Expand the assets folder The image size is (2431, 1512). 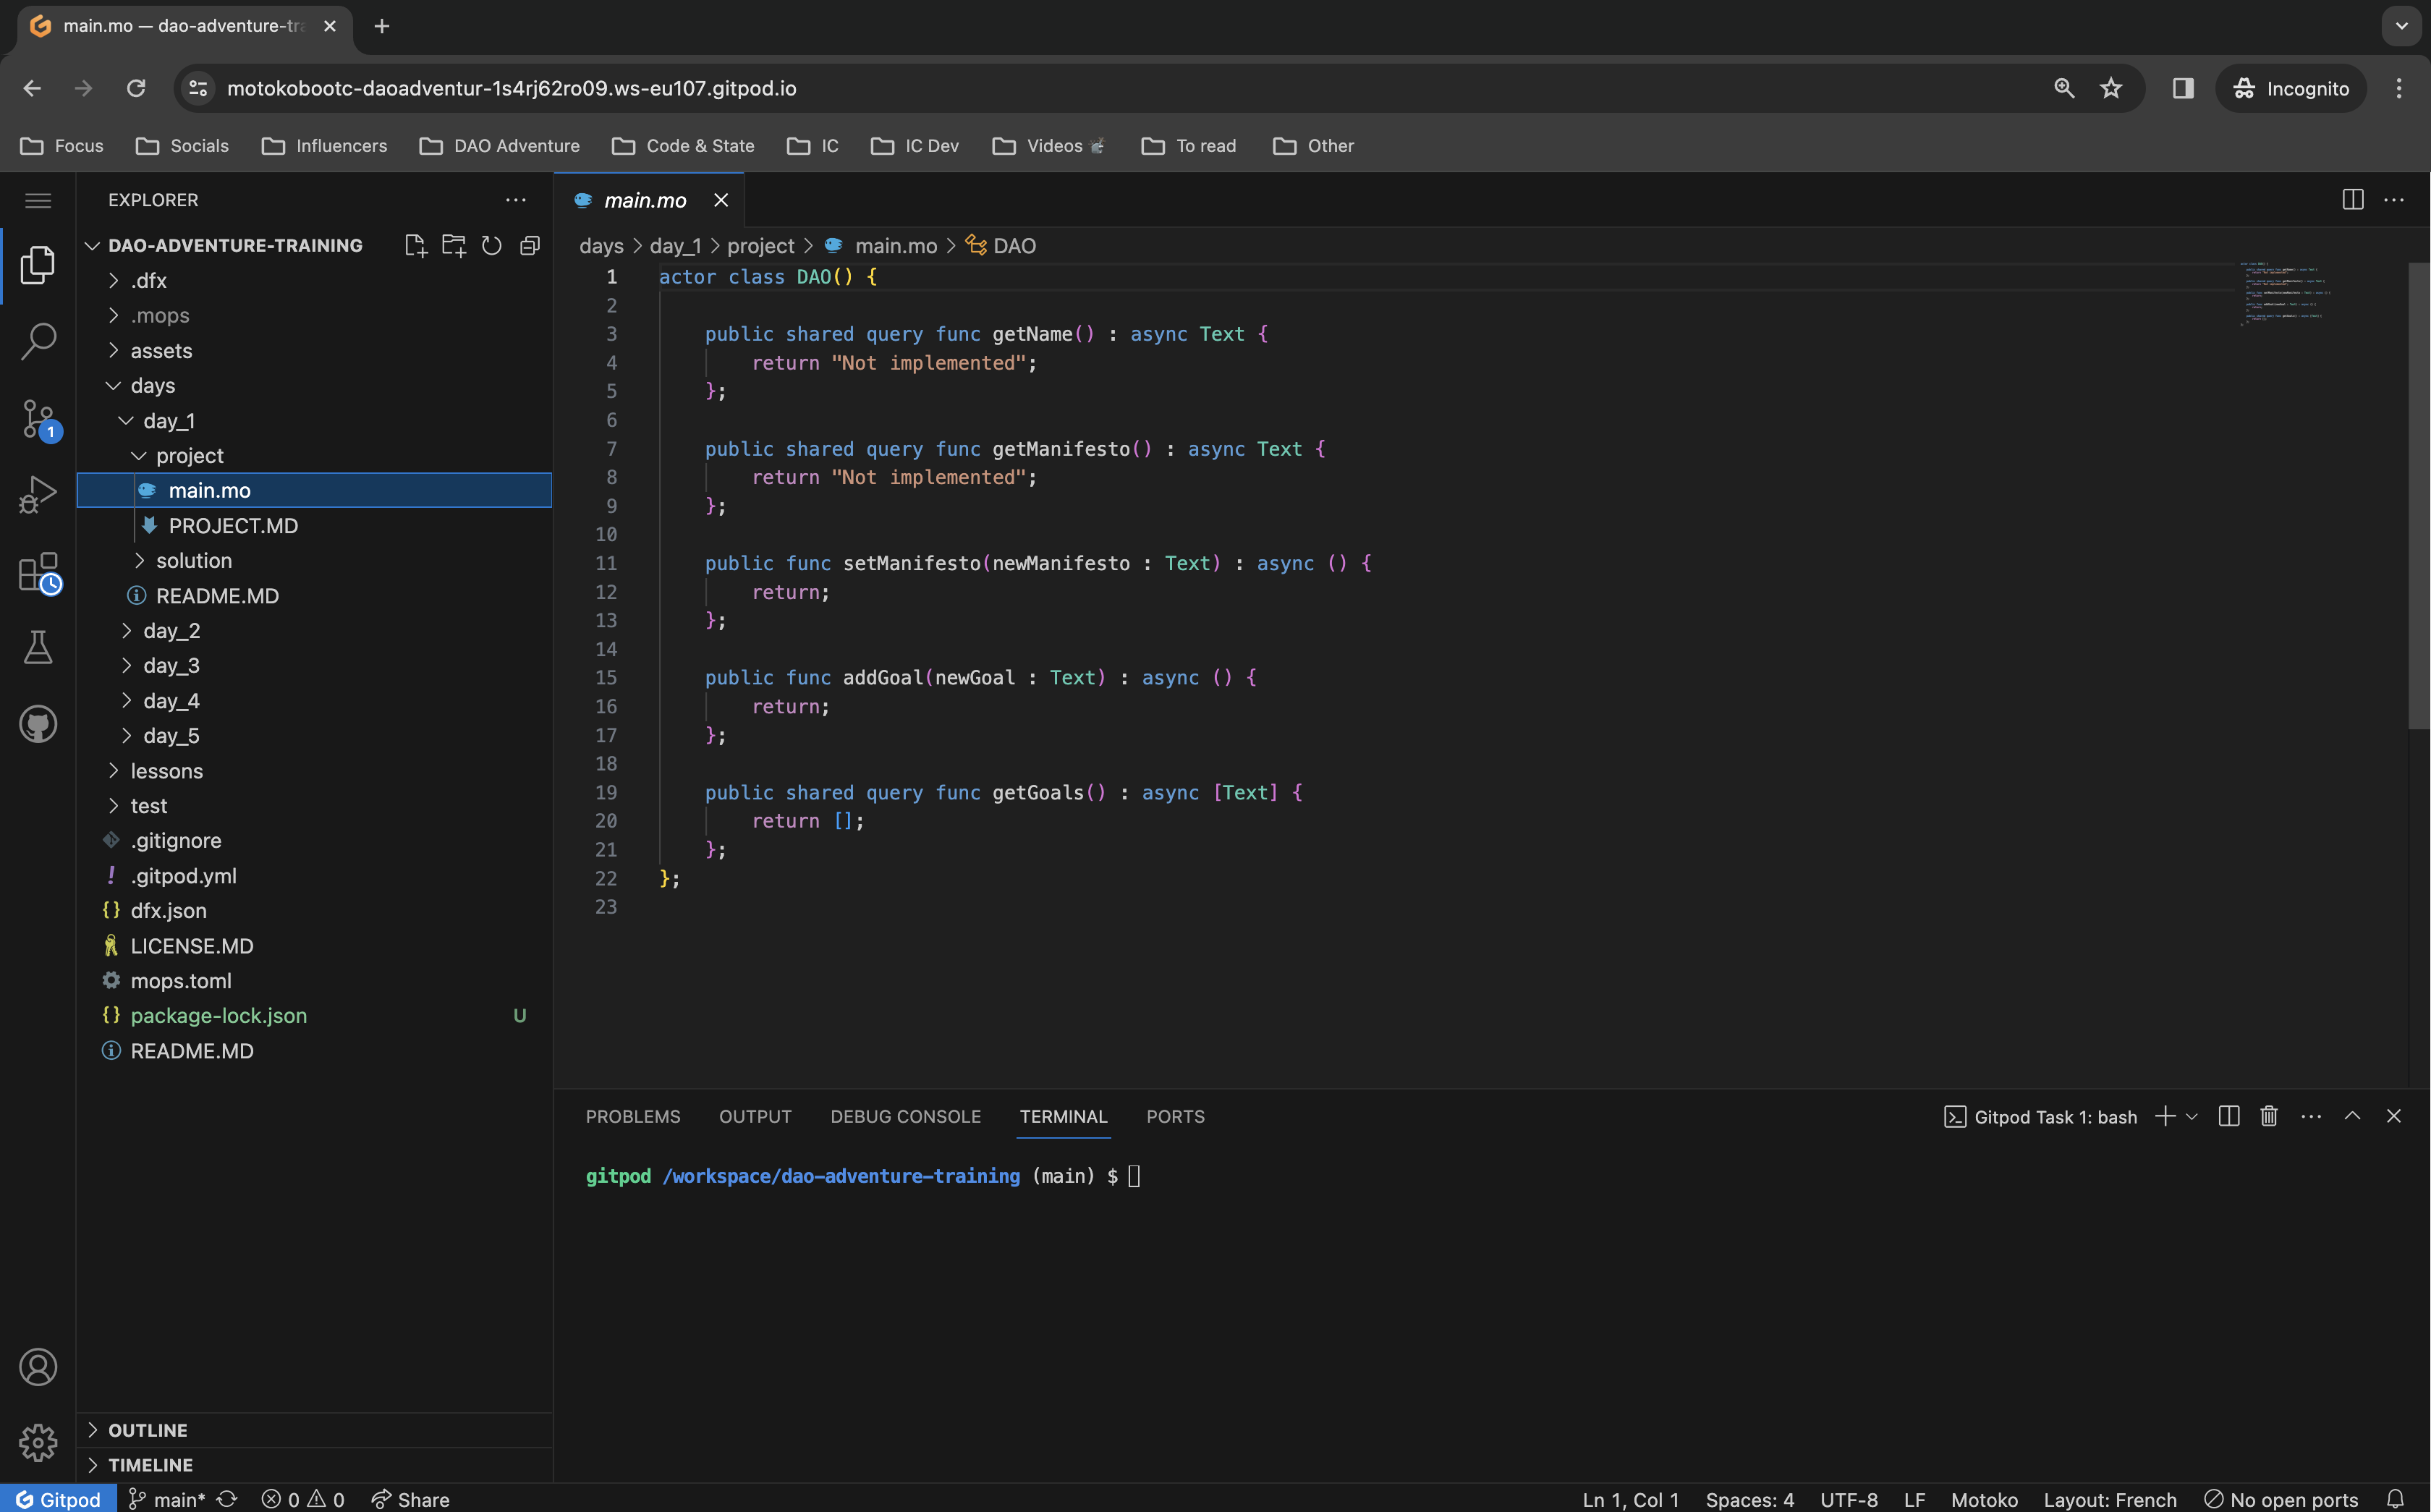click(314, 351)
